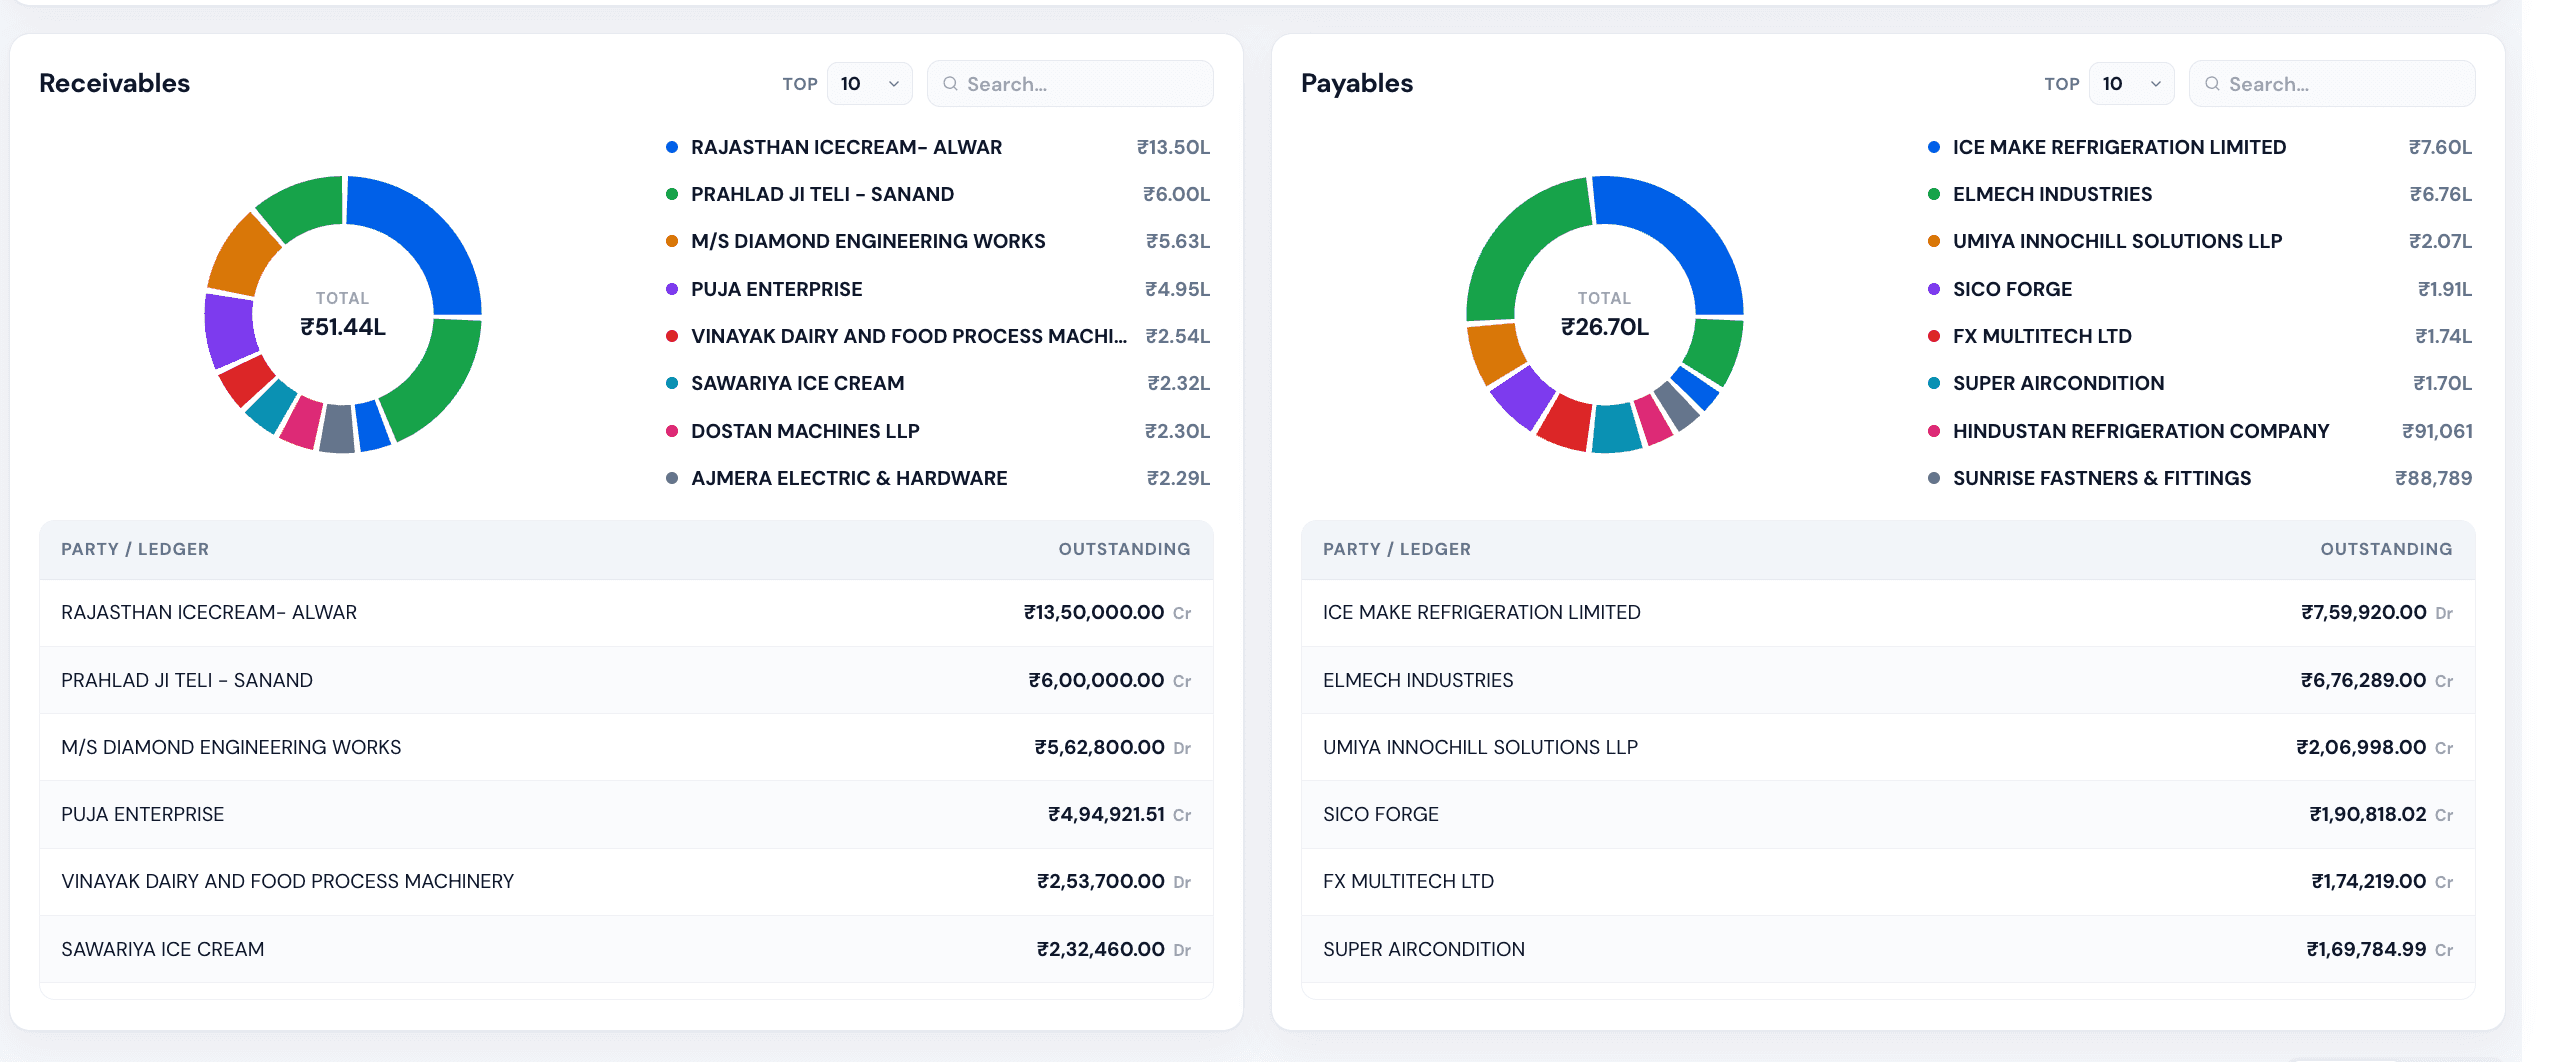This screenshot has width=2570, height=1062.
Task: Select PUJA ENTERPRISE legend entry
Action: [938, 289]
